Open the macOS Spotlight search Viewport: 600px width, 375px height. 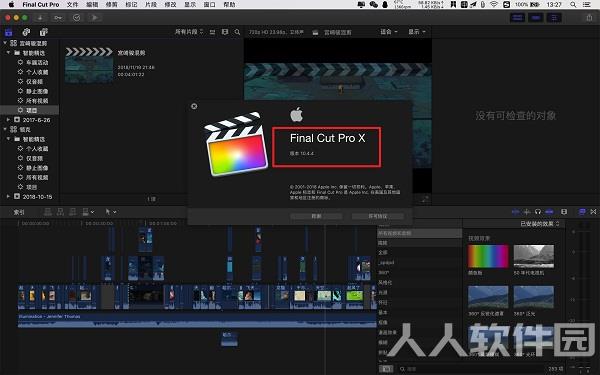pyautogui.click(x=573, y=5)
